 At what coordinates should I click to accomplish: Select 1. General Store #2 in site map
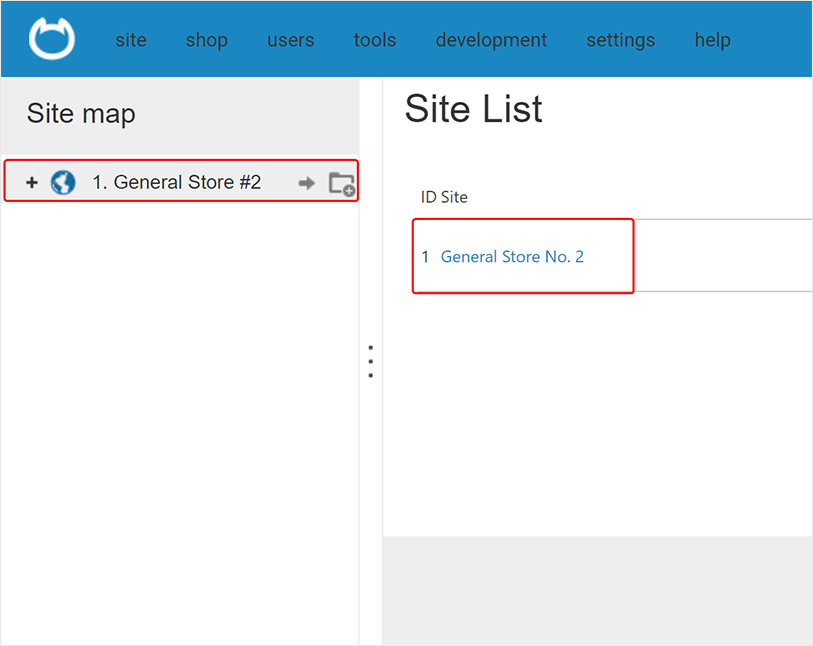pyautogui.click(x=176, y=182)
